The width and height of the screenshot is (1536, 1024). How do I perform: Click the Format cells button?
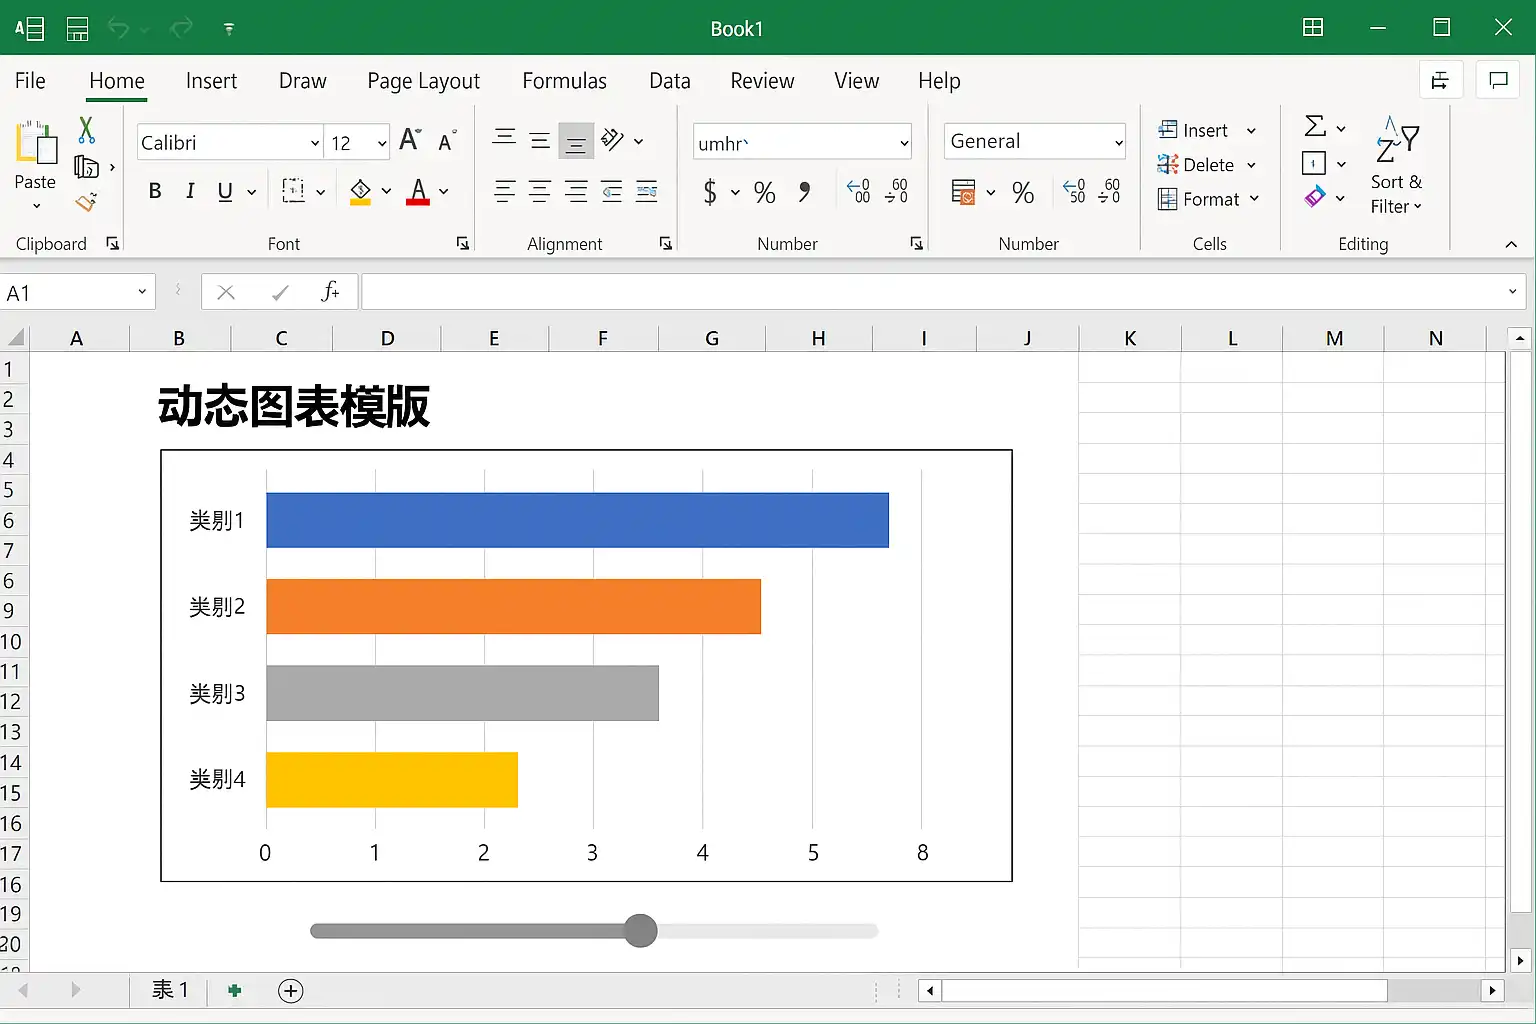(x=1208, y=199)
